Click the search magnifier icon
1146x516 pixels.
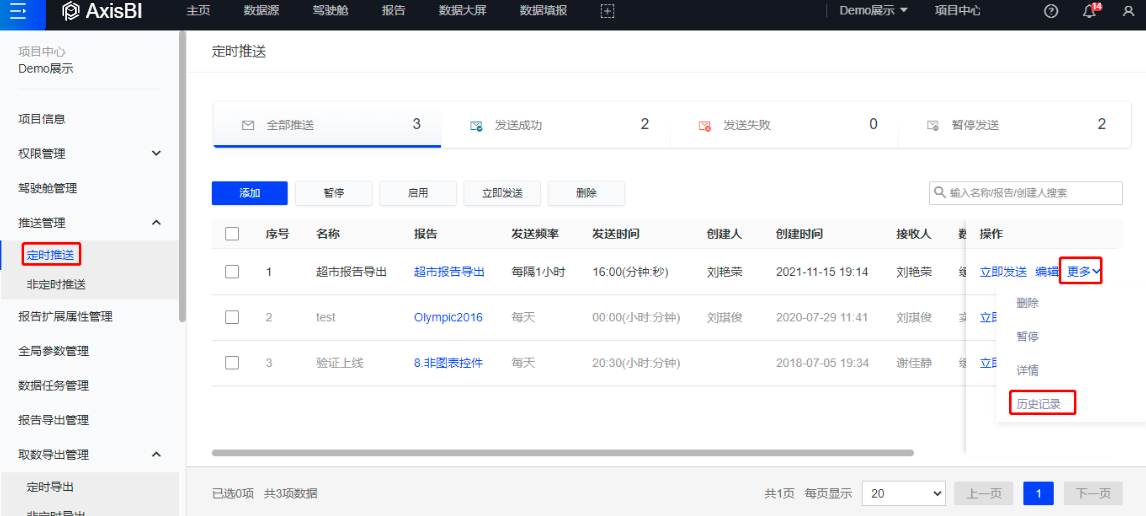point(940,192)
